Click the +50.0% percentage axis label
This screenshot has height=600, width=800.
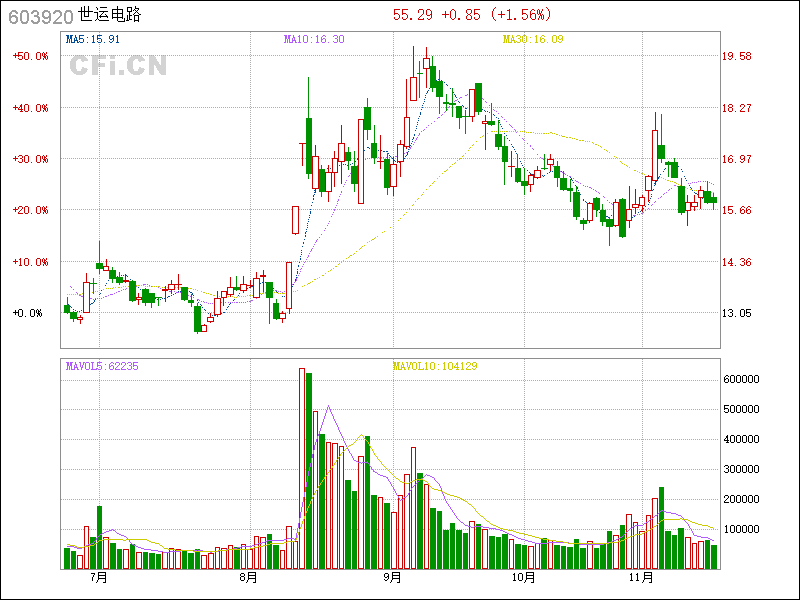coord(30,56)
